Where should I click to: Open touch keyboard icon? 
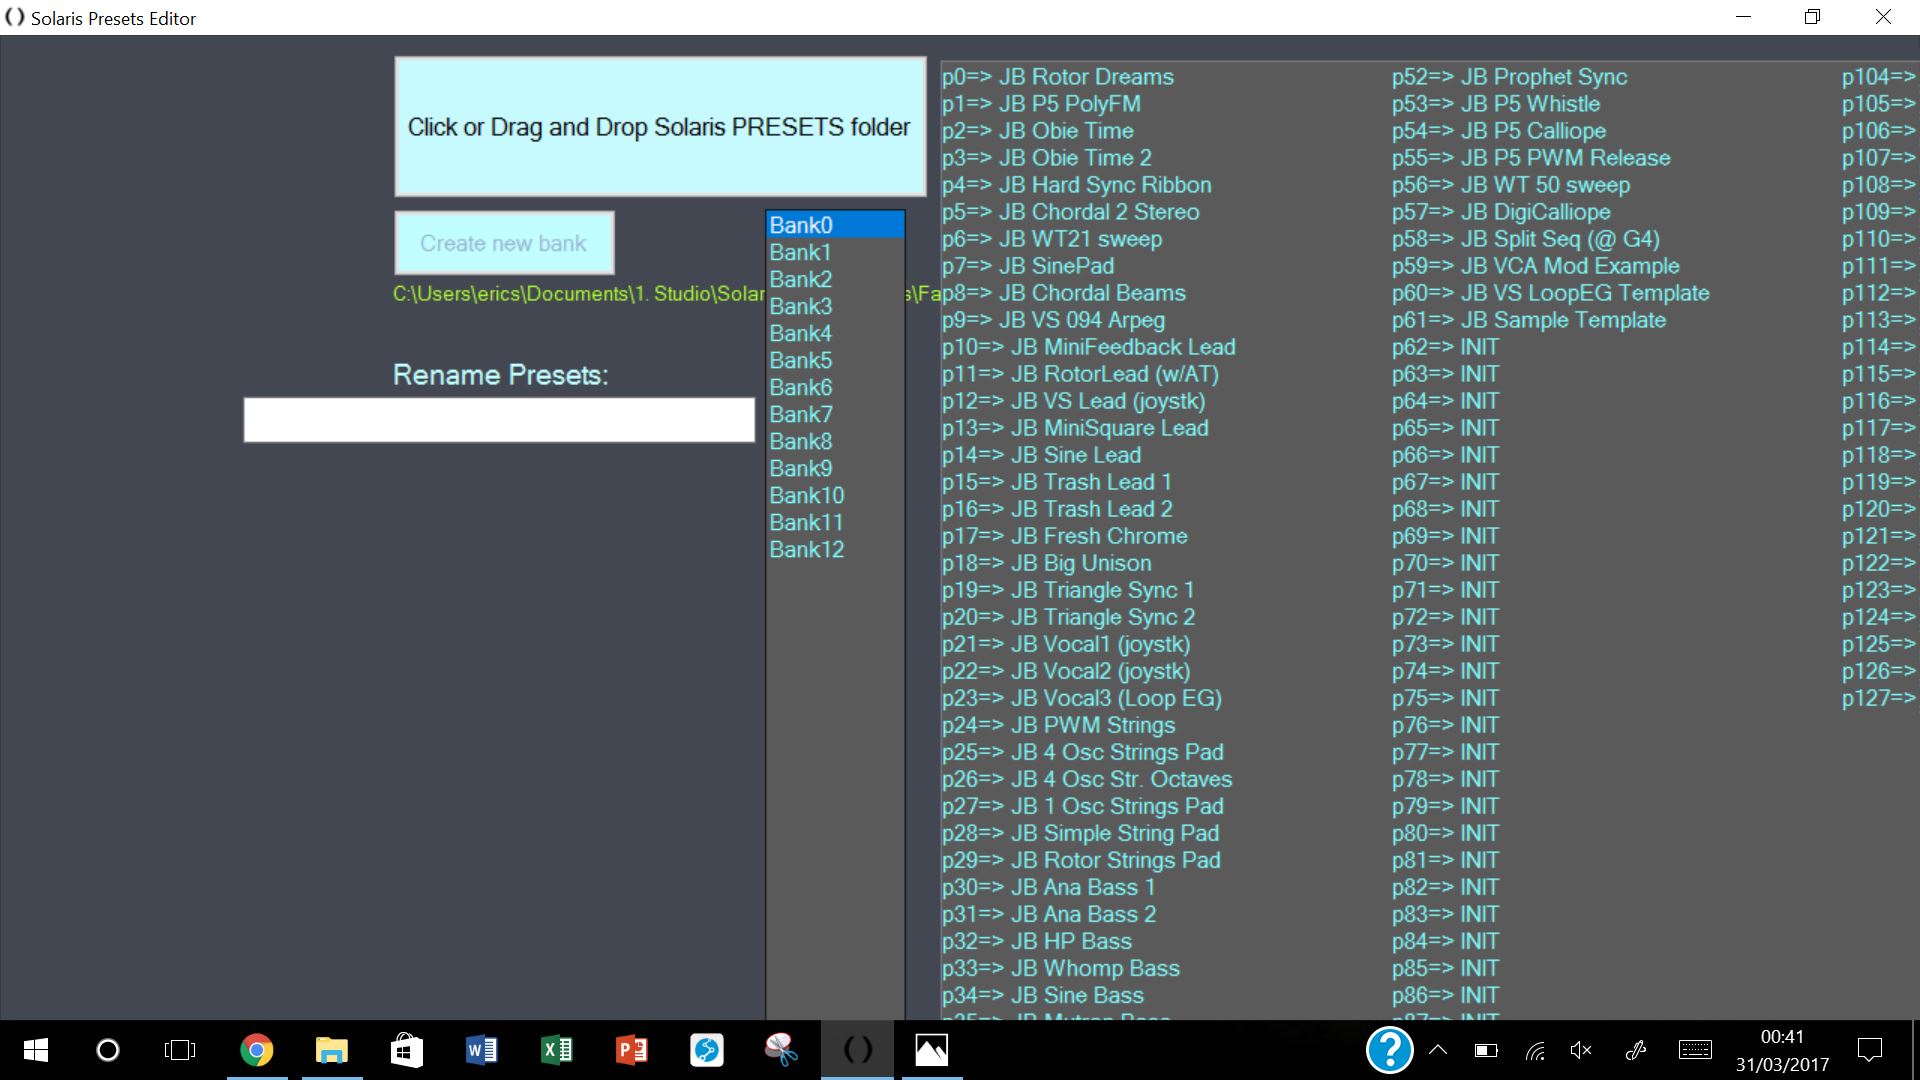tap(1695, 1050)
